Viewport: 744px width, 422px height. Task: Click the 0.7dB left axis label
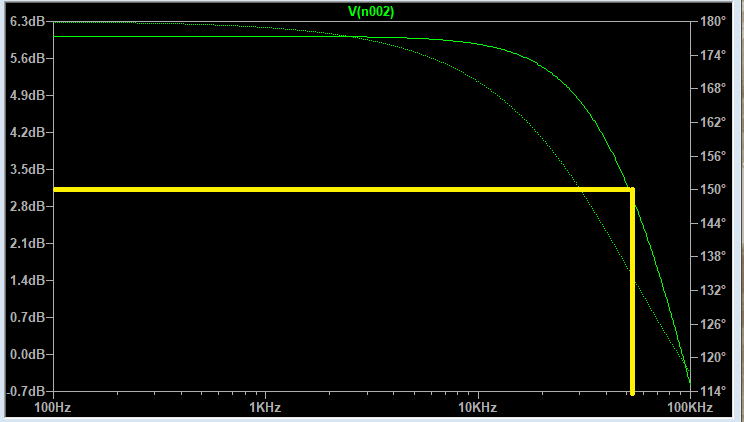pos(28,317)
